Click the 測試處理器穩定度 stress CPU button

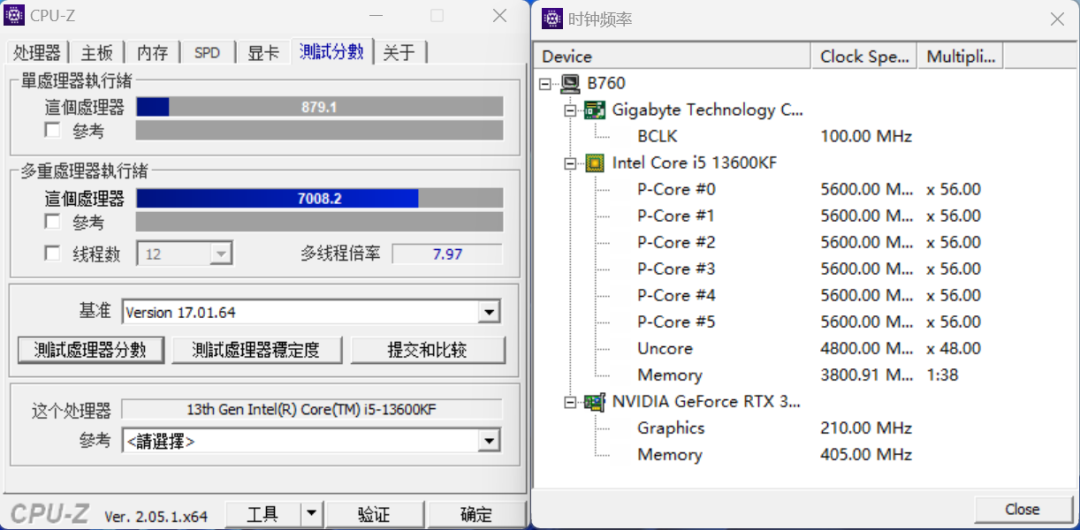256,350
